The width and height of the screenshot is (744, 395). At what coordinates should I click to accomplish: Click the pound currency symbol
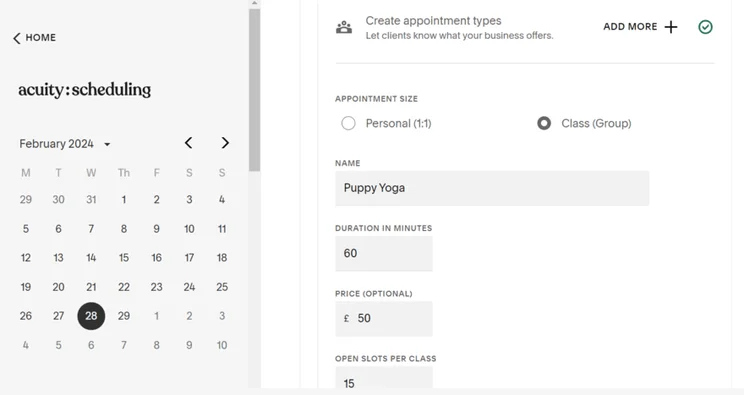pos(346,319)
